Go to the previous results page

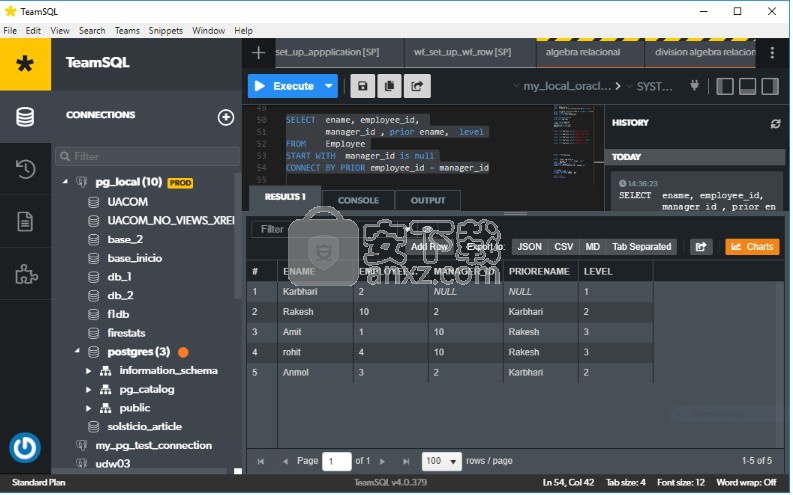coord(285,462)
